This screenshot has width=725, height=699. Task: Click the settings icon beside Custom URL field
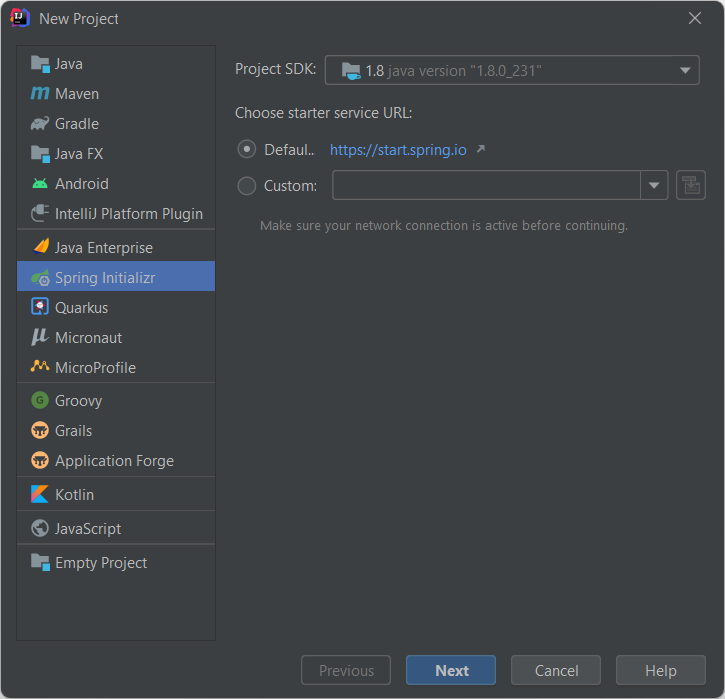point(691,185)
